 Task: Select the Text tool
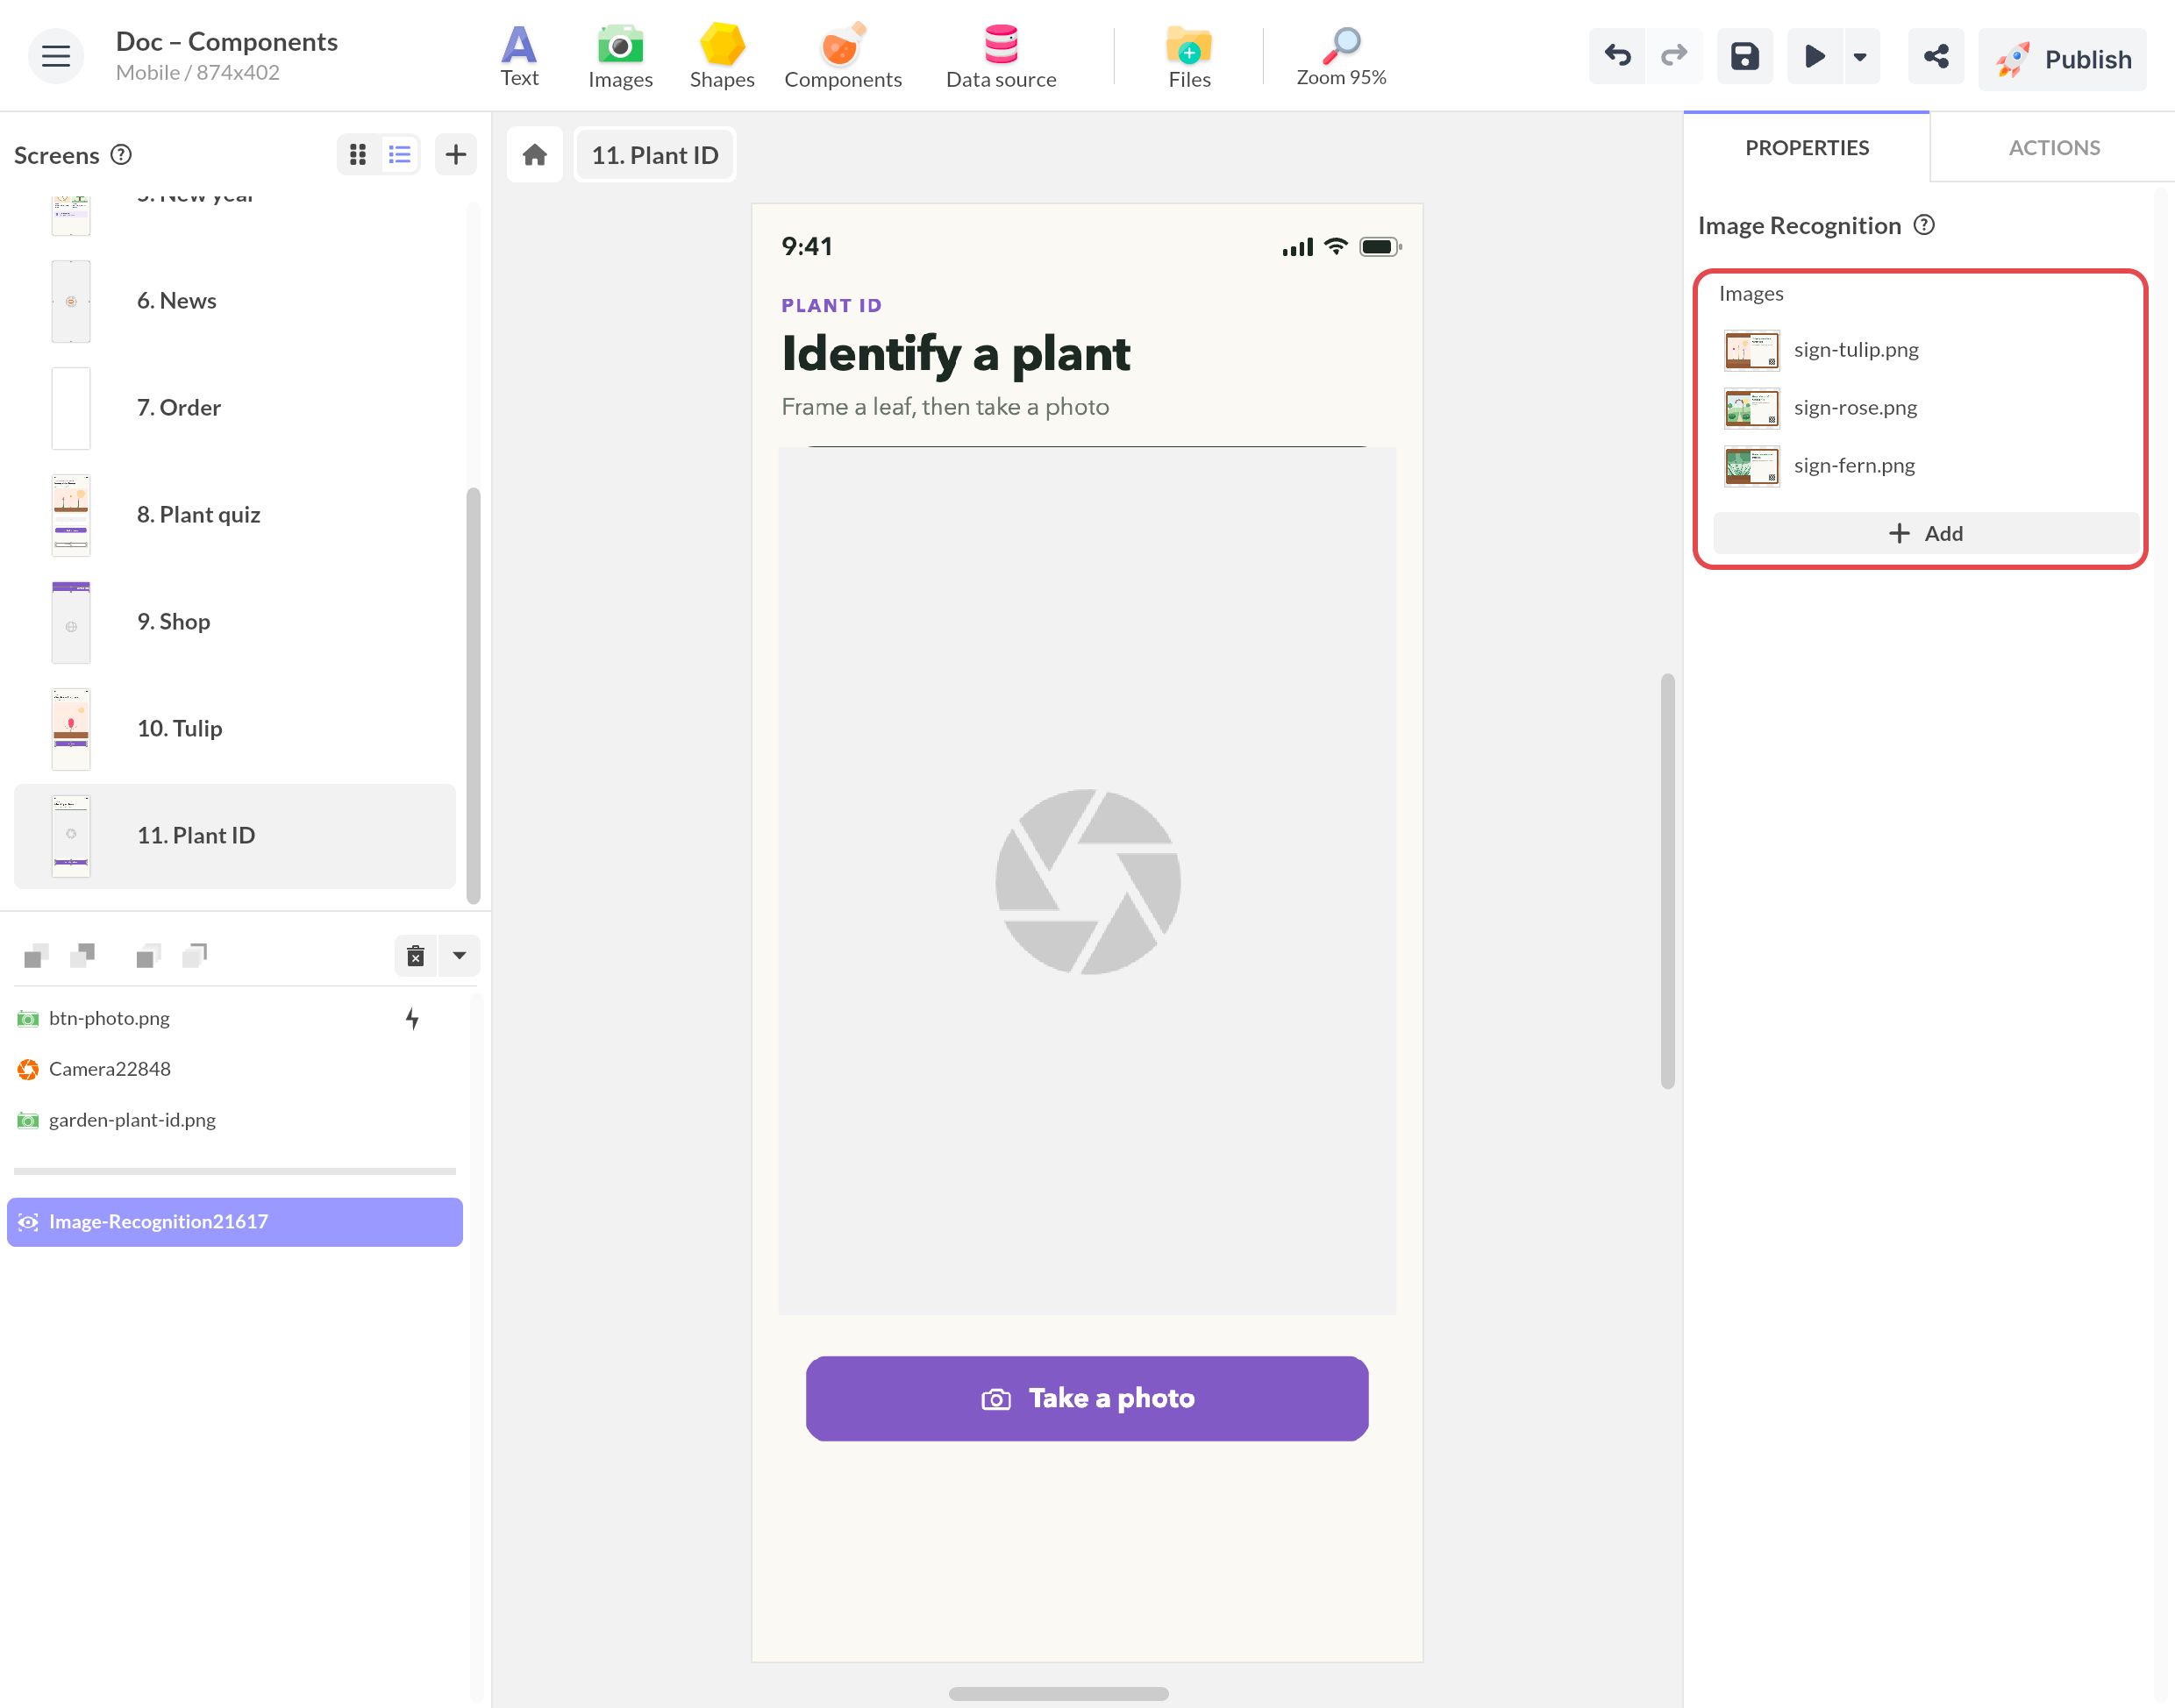519,56
